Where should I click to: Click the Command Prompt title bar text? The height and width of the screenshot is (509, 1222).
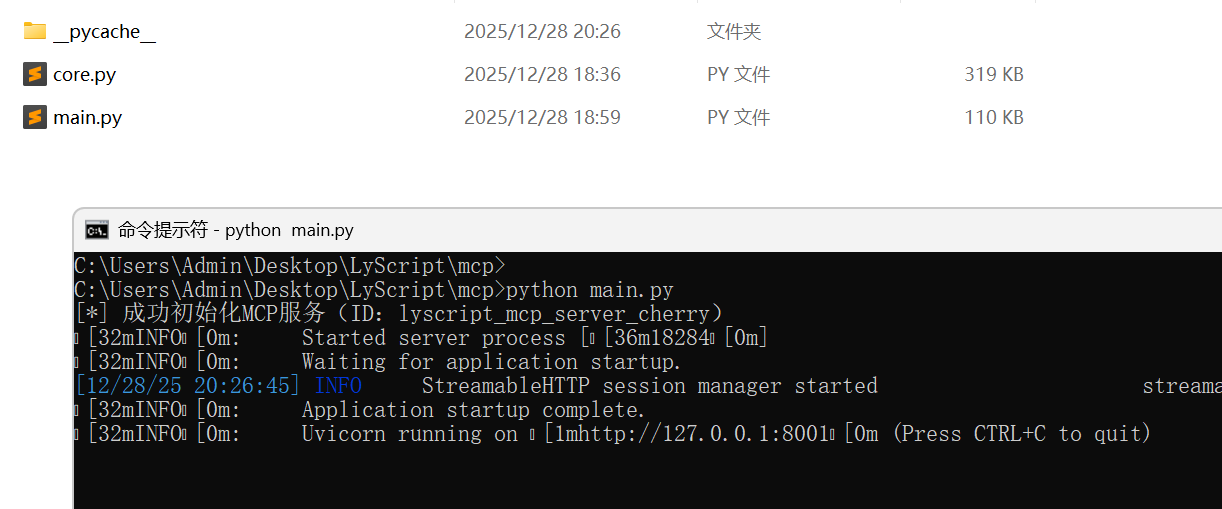click(x=236, y=230)
